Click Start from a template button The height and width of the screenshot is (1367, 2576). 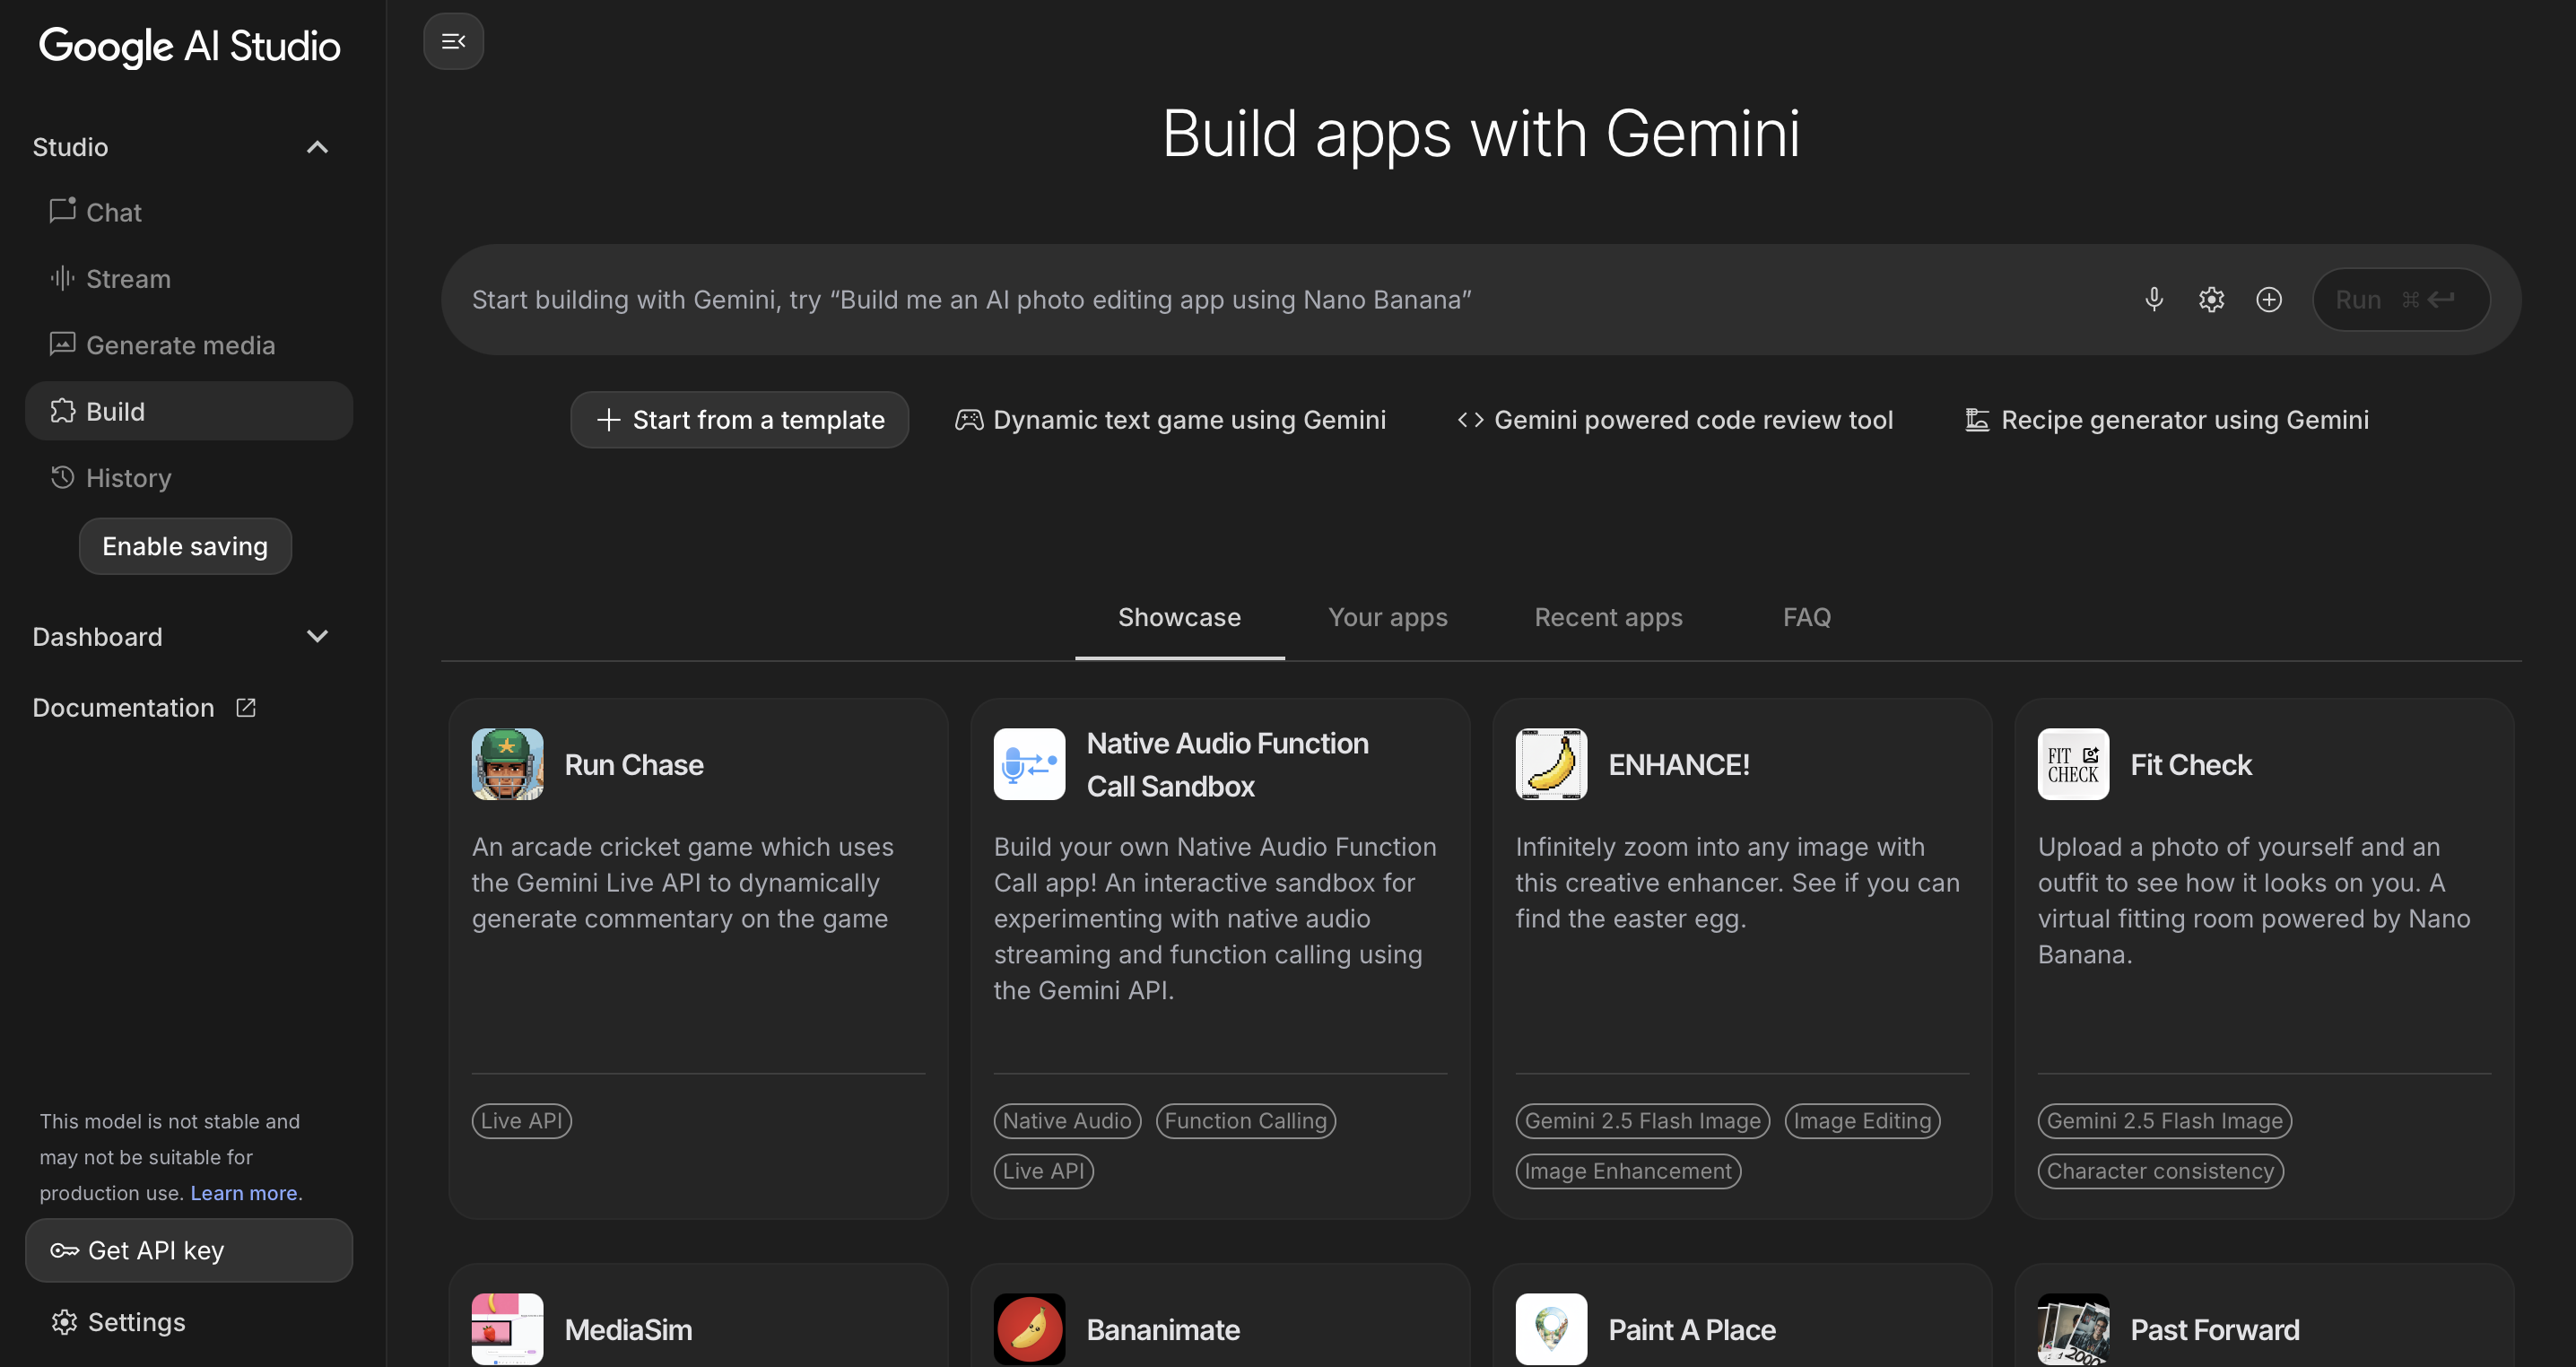pyautogui.click(x=739, y=420)
